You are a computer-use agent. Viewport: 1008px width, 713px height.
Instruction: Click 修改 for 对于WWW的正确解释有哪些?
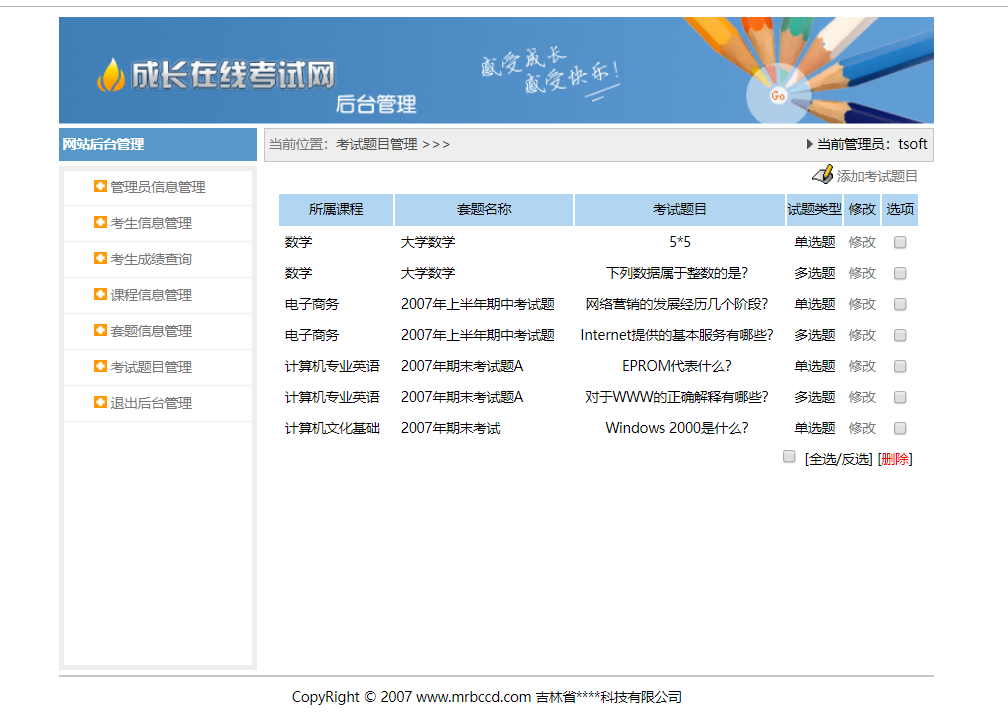click(x=862, y=397)
